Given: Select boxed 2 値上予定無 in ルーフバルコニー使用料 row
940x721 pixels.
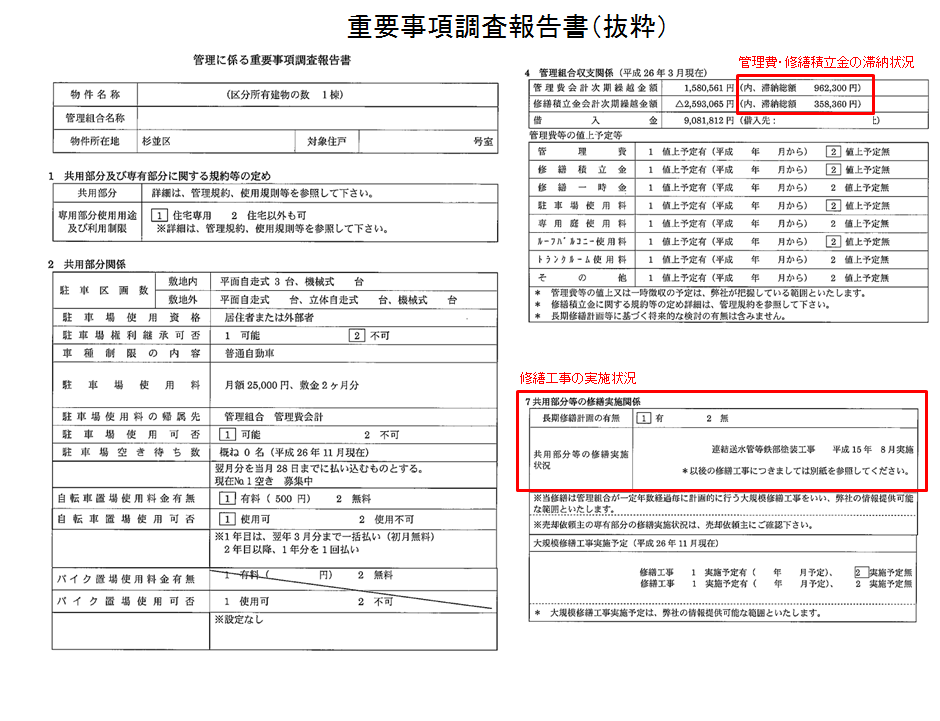Looking at the screenshot, I should tap(858, 242).
